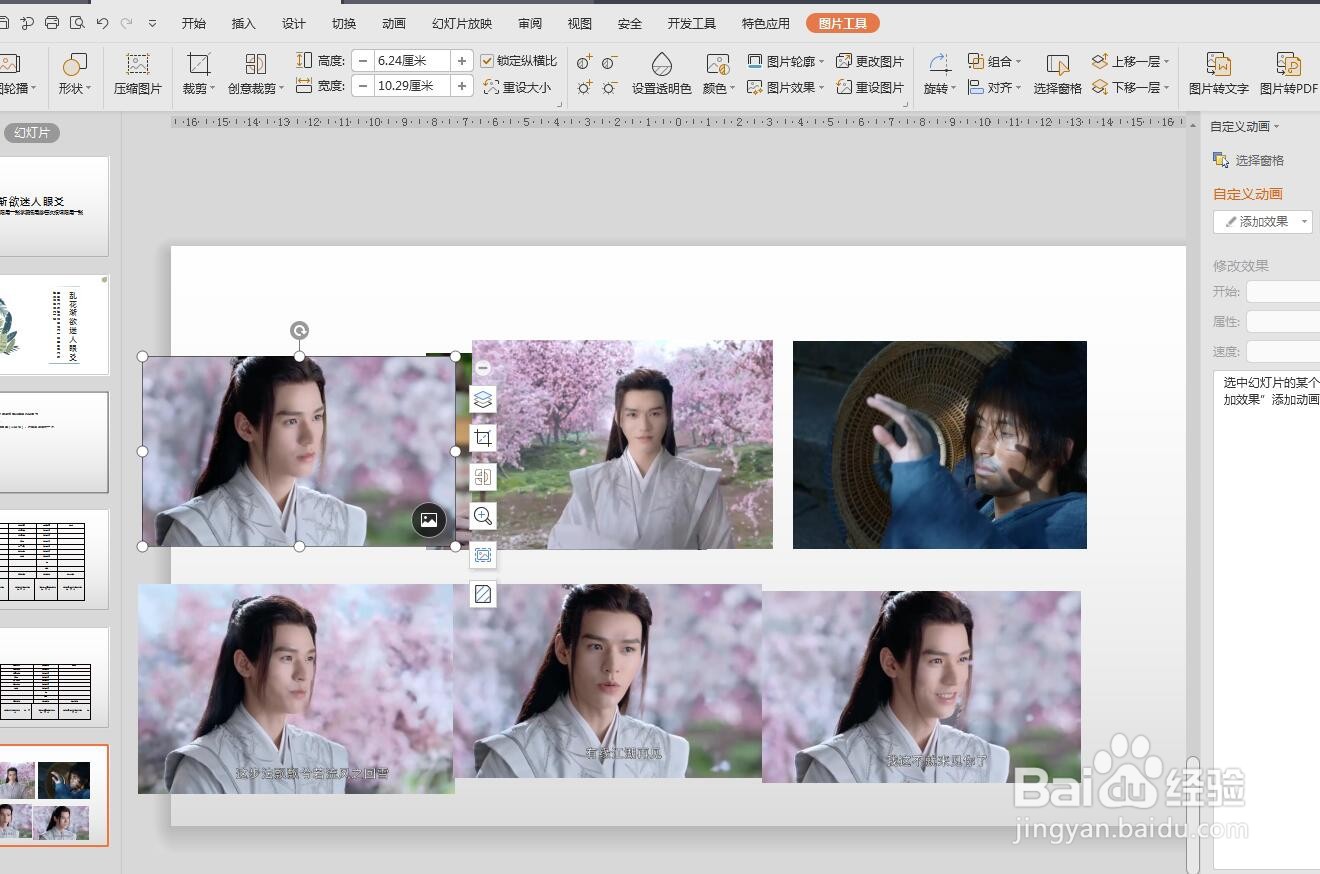Decrease picture brightness icon
The width and height of the screenshot is (1320, 874).
(x=609, y=88)
